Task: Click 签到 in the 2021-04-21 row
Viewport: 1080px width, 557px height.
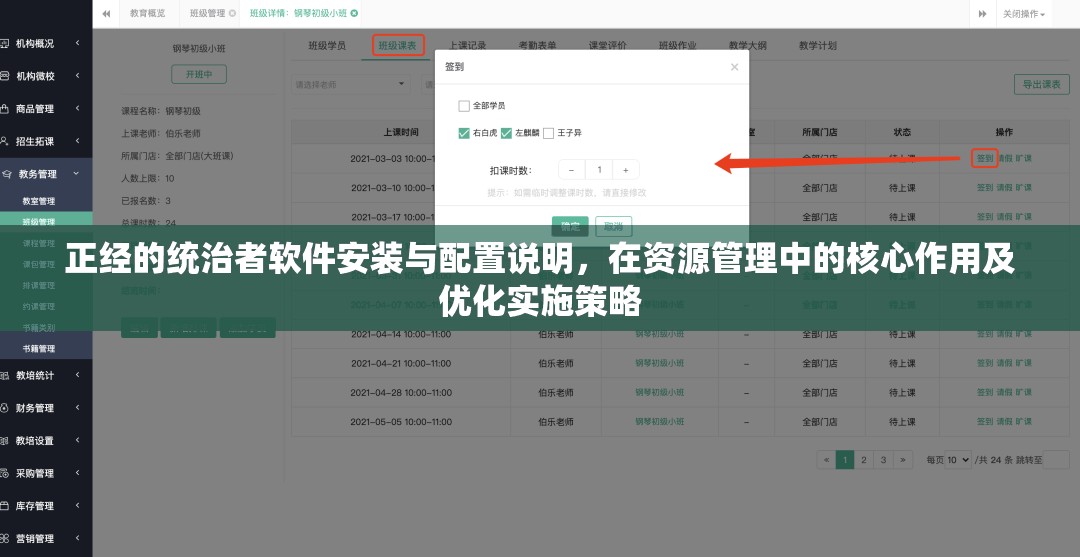Action: pos(985,364)
